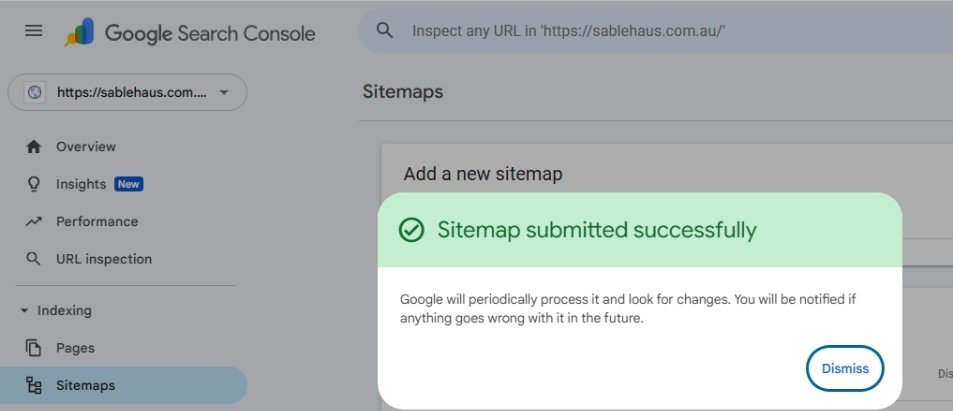Click the Inspect any URL search field
This screenshot has width=953, height=411.
[x=669, y=30]
